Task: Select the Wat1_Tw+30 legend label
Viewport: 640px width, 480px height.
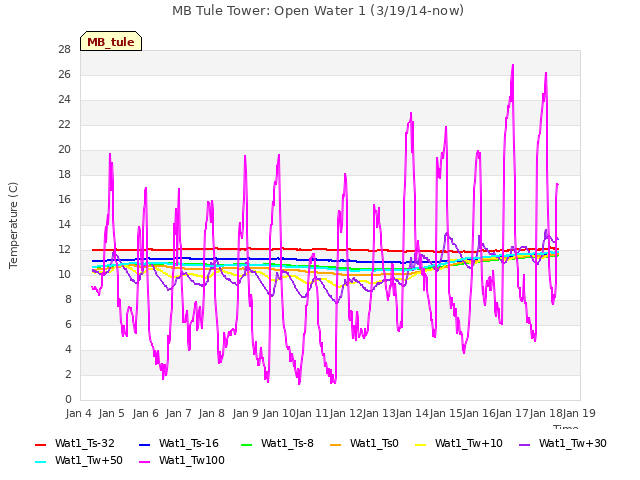Action: click(573, 444)
